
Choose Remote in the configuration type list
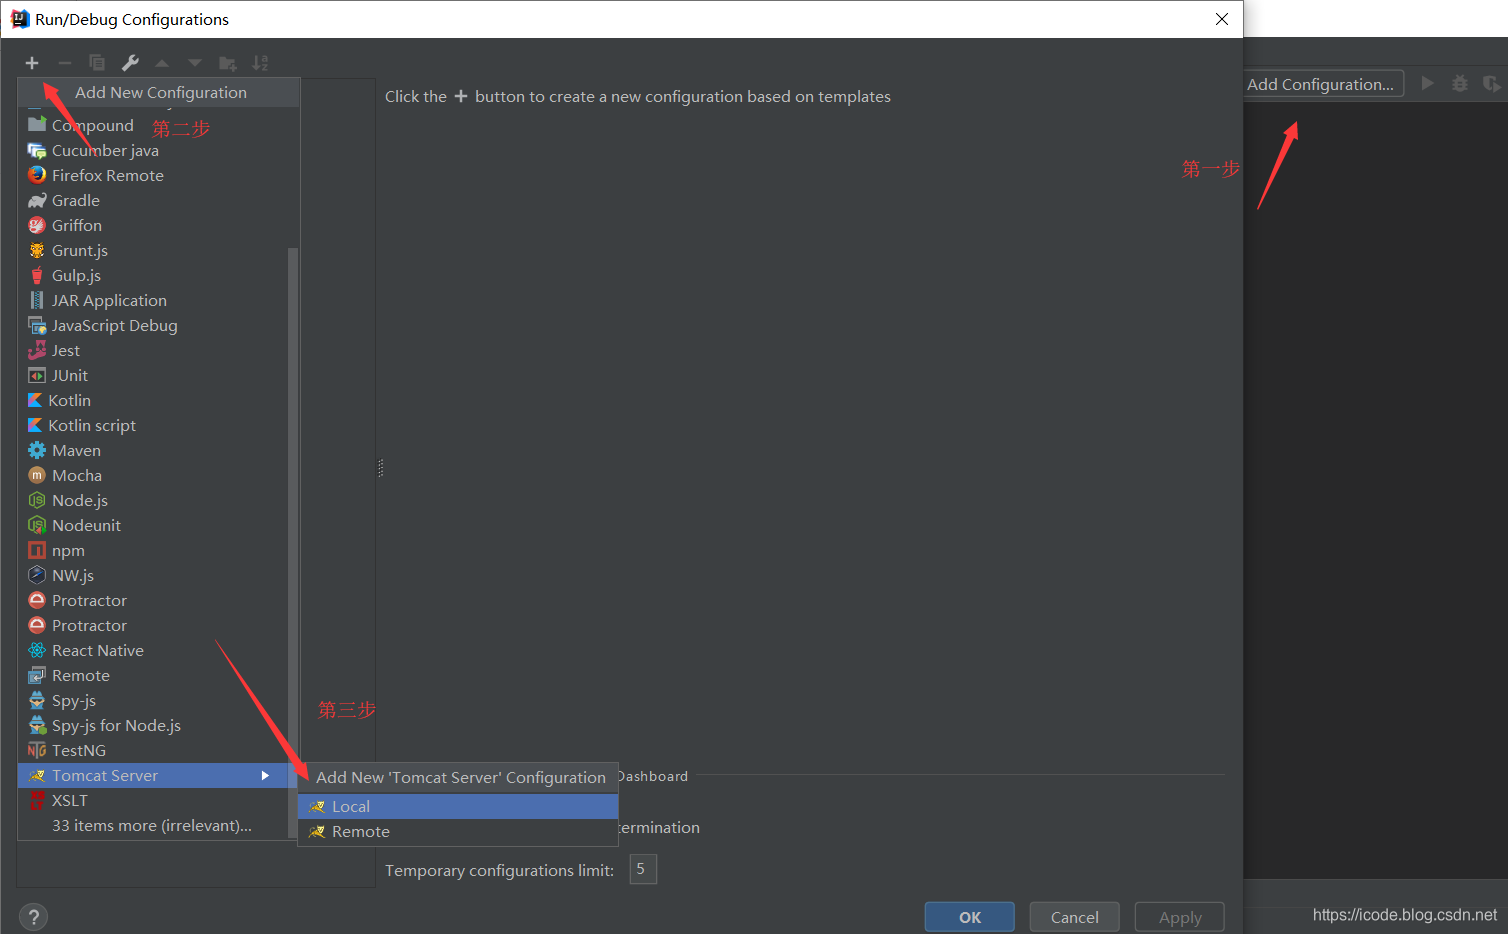click(152, 675)
